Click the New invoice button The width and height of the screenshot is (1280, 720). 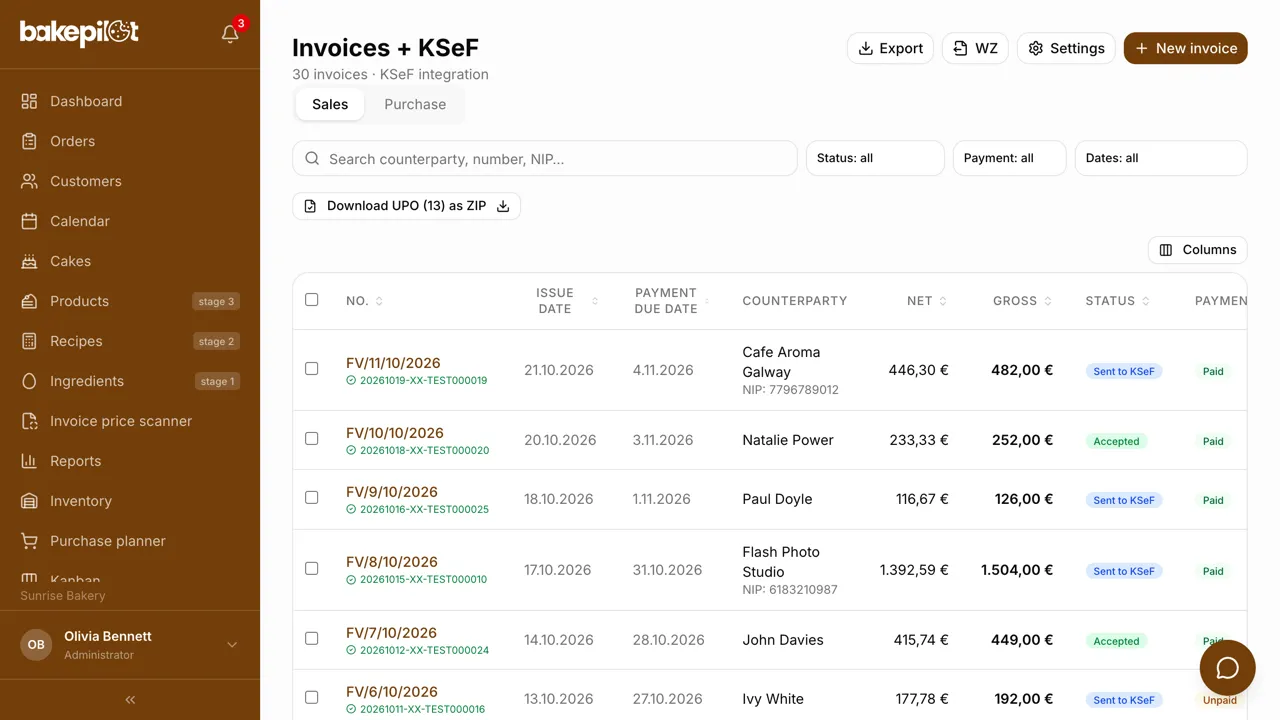pos(1186,48)
